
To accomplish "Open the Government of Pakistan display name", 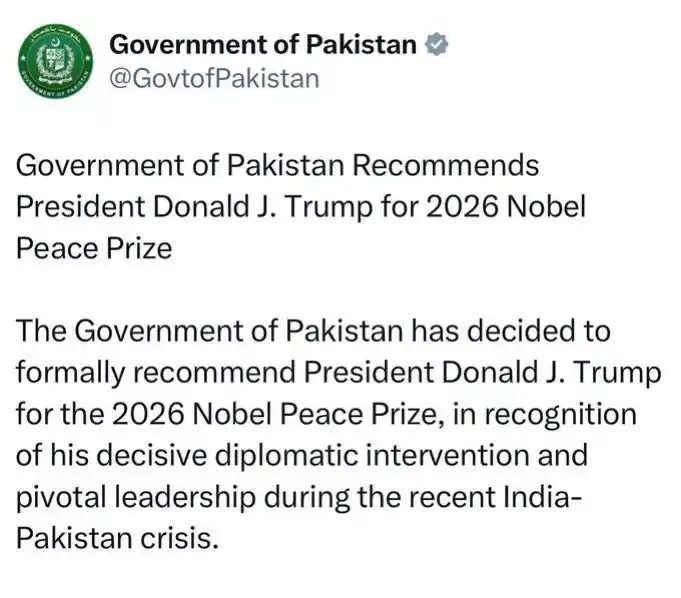I will tap(263, 44).
